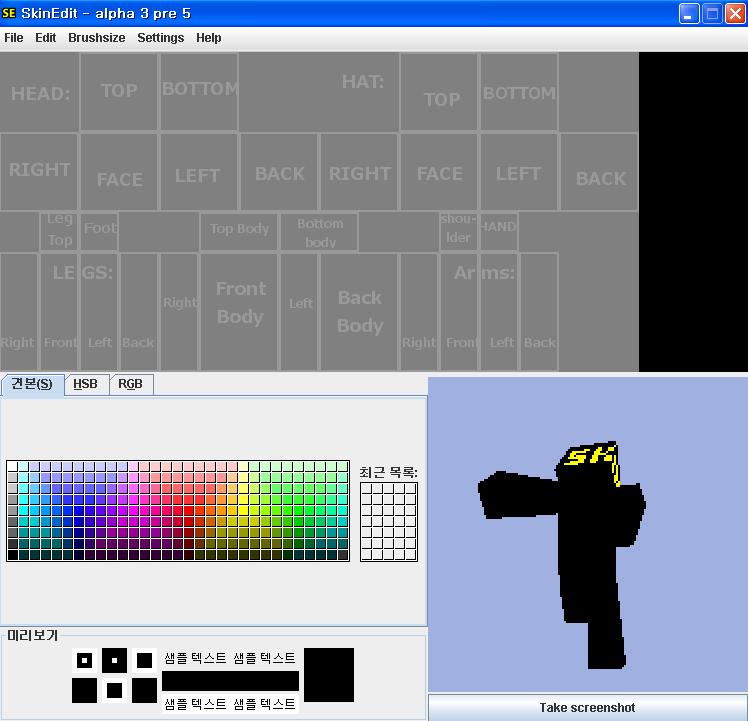Click the head TOP skin region
The width and height of the screenshot is (748, 721).
click(x=119, y=91)
